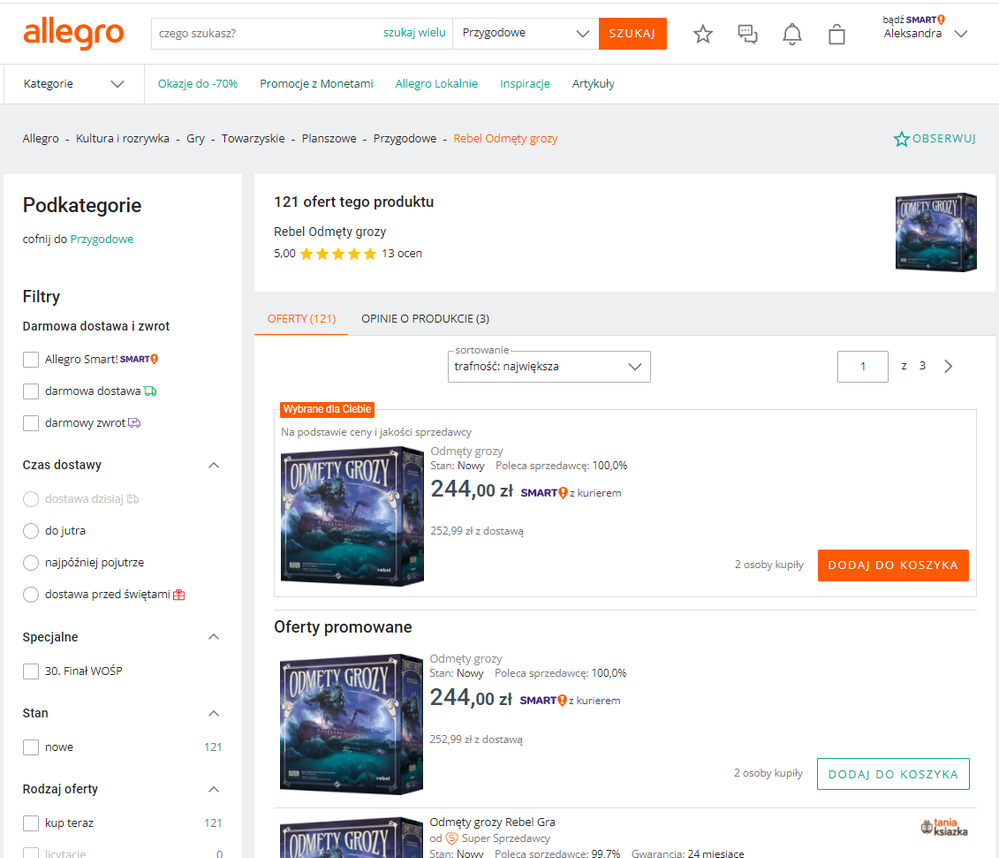
Task: Click the SMART badge beside Allegro Smart! filter
Action: [x=139, y=359]
